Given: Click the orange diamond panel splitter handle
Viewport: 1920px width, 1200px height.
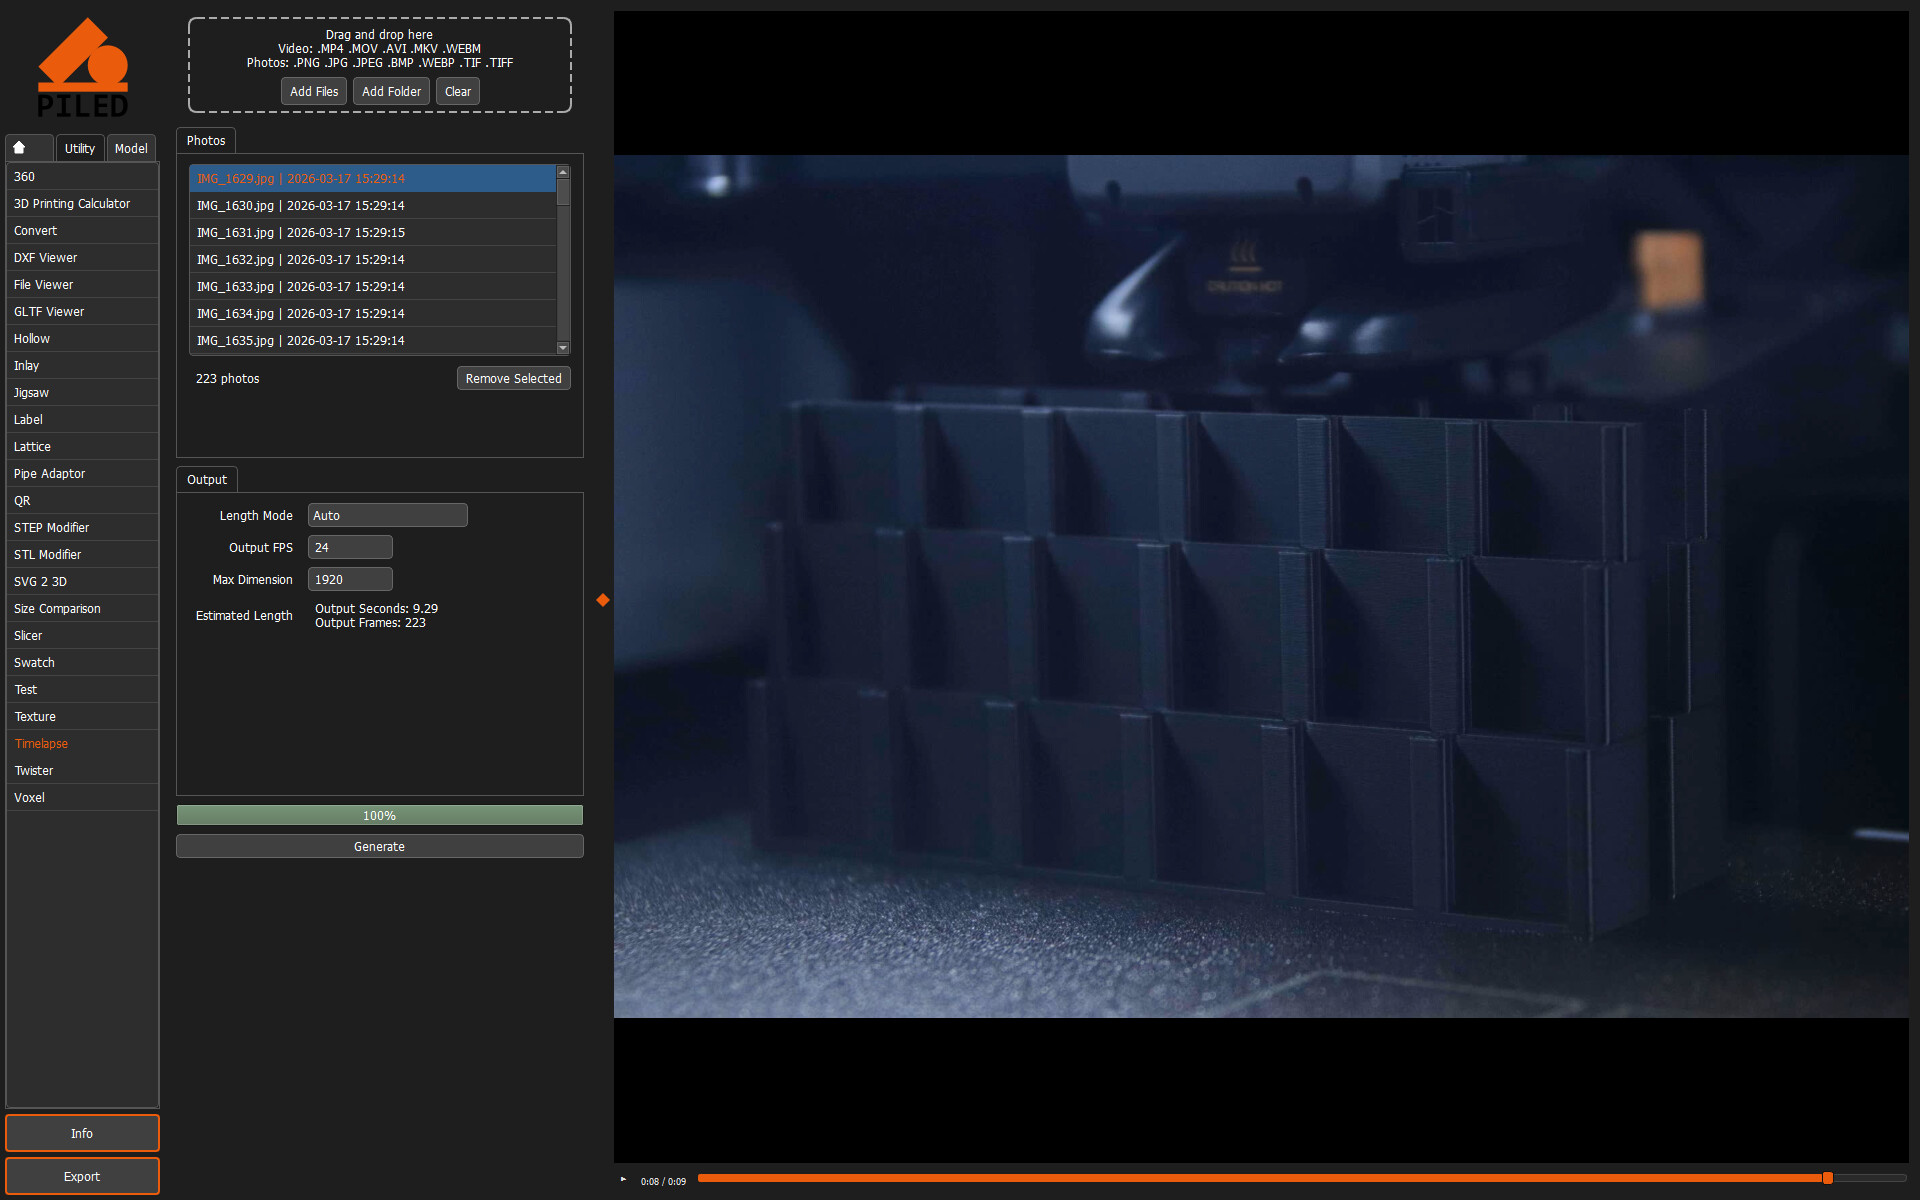Looking at the screenshot, I should [x=603, y=600].
